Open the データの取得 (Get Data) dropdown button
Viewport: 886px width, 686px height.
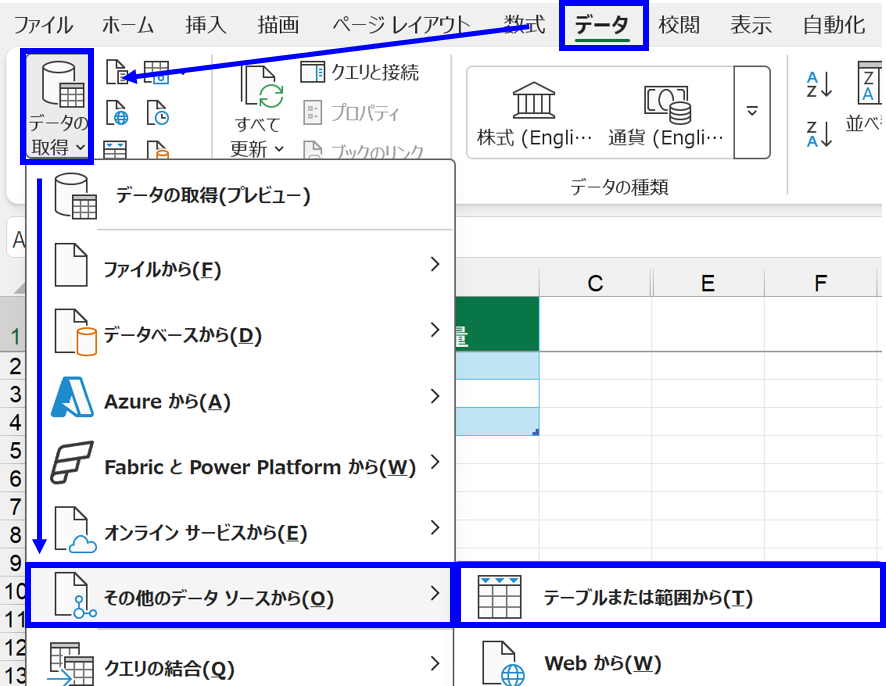click(x=57, y=107)
